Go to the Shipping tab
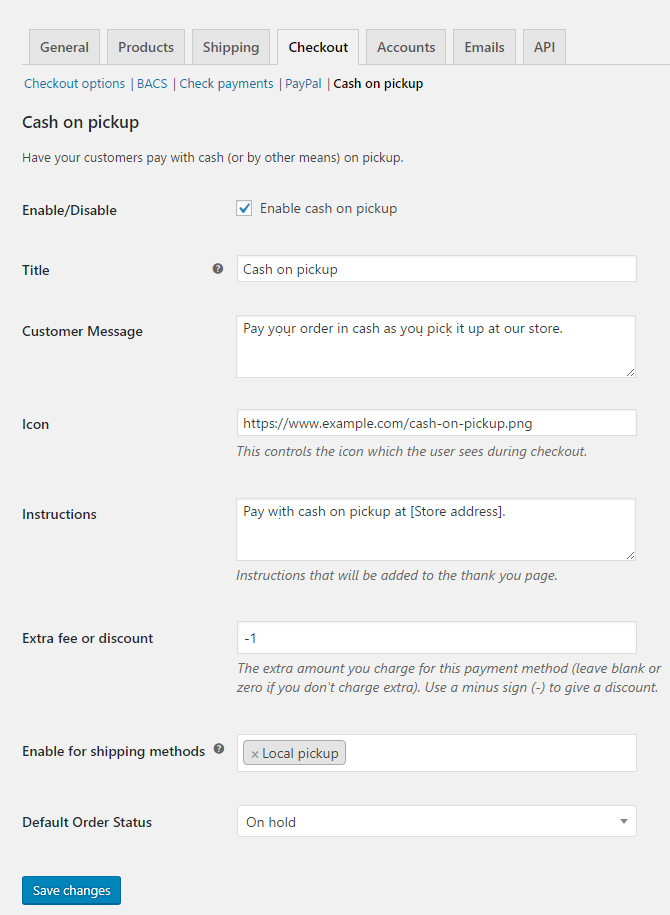Image resolution: width=670 pixels, height=915 pixels. tap(231, 47)
